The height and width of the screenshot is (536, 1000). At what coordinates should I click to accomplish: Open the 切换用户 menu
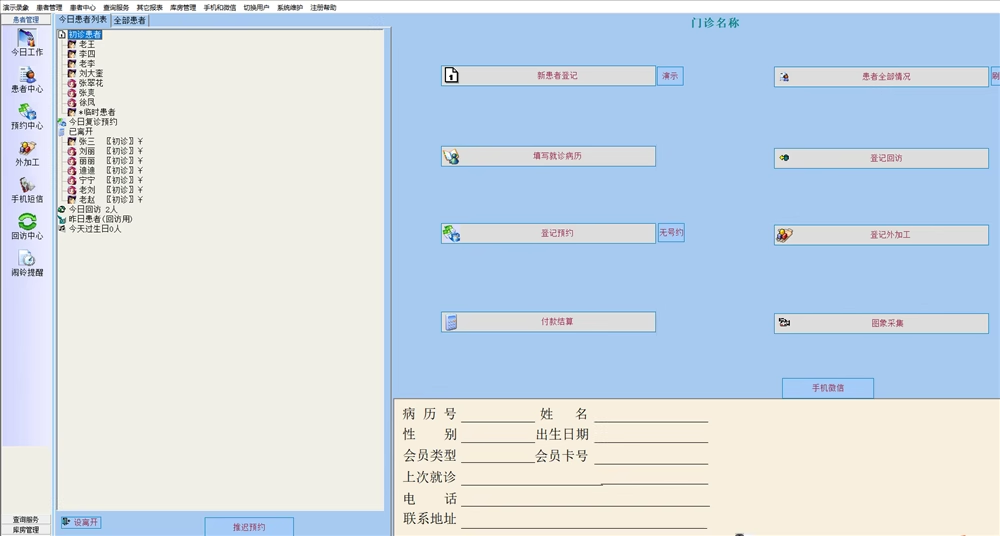(256, 8)
